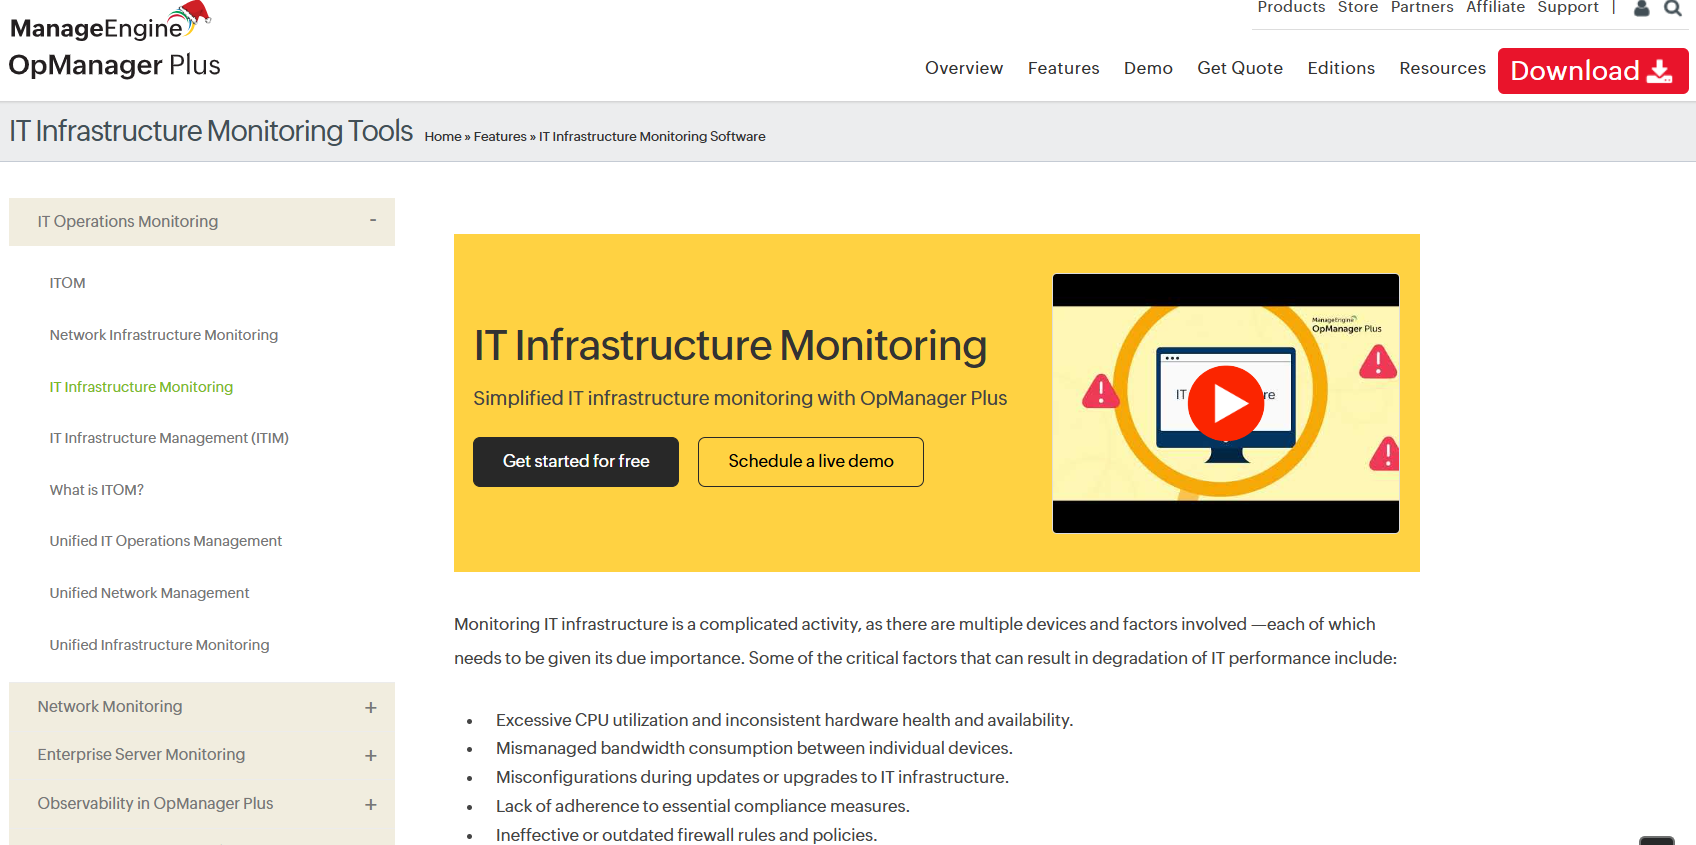Select Network Infrastructure Monitoring in sidebar
Image resolution: width=1696 pixels, height=845 pixels.
click(x=164, y=335)
